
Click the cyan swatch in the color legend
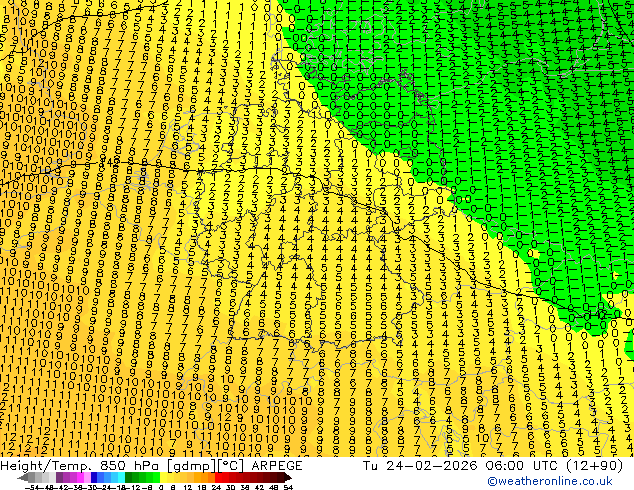(122, 478)
